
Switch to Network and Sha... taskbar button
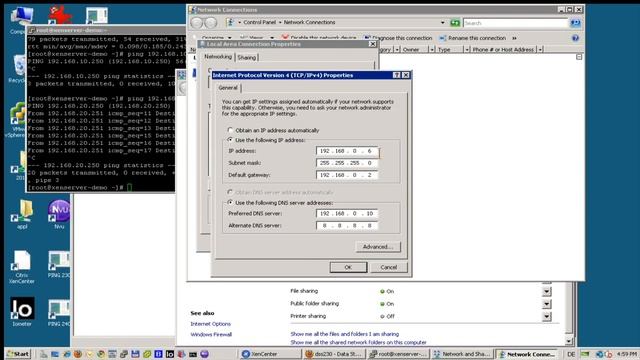462,354
